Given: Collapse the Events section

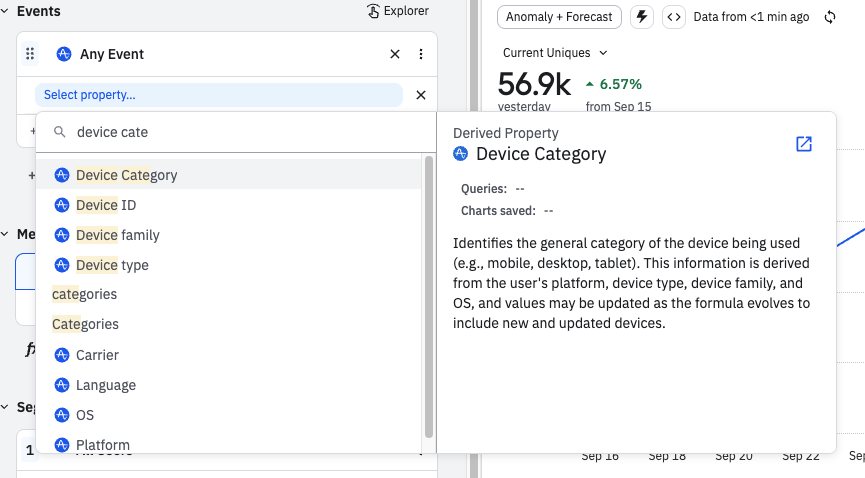Looking at the screenshot, I should click(6, 11).
